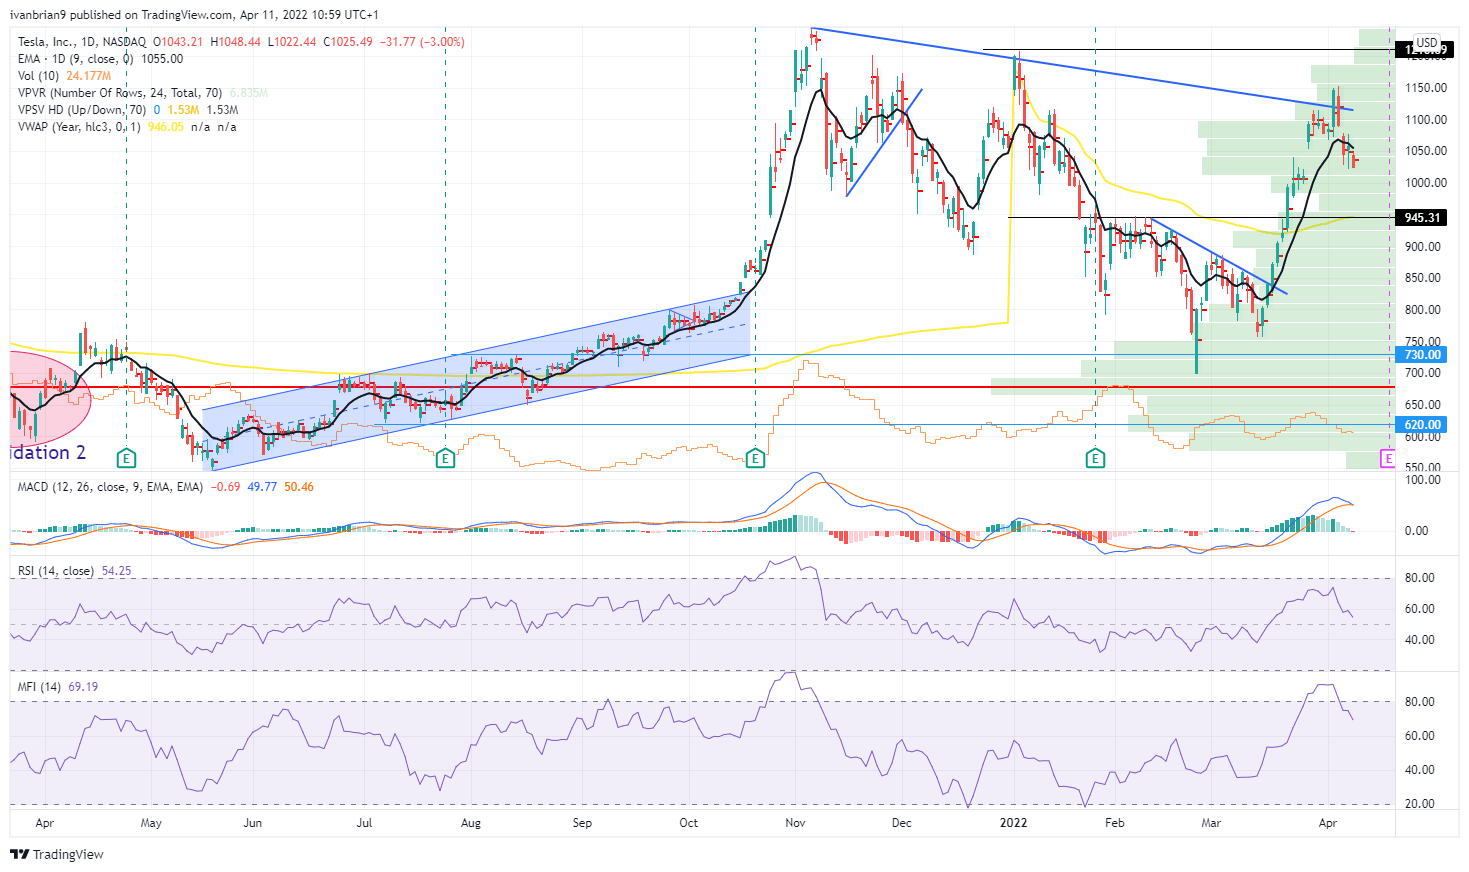Image resolution: width=1469 pixels, height=872 pixels.
Task: Click the black 945.31 price label
Action: pos(1422,218)
